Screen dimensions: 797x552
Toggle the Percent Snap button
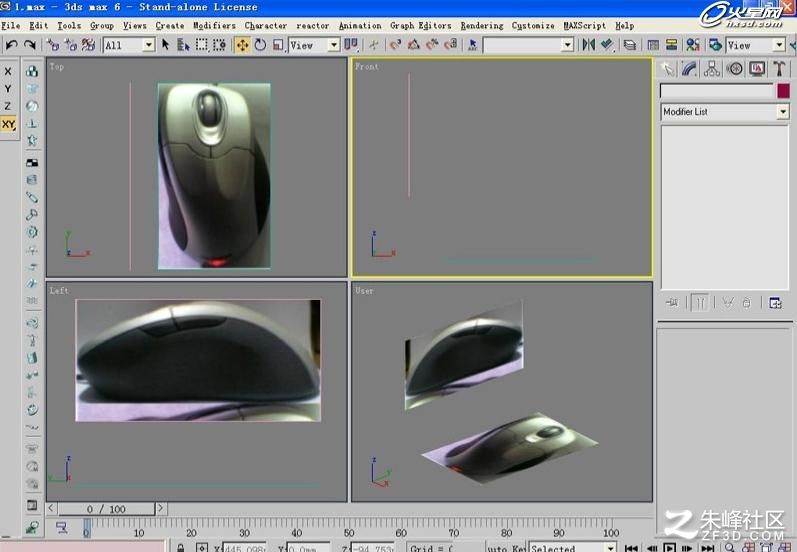click(432, 45)
